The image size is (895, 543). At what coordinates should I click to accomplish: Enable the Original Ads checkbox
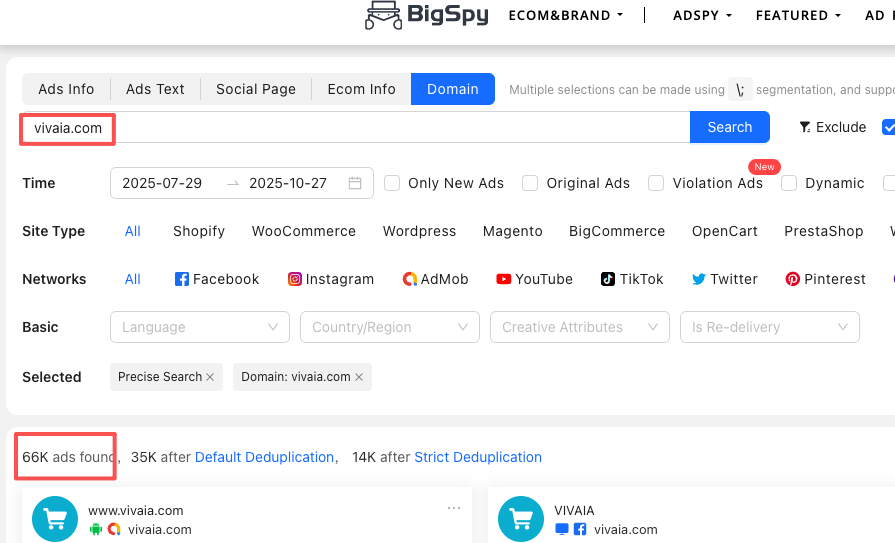click(530, 183)
